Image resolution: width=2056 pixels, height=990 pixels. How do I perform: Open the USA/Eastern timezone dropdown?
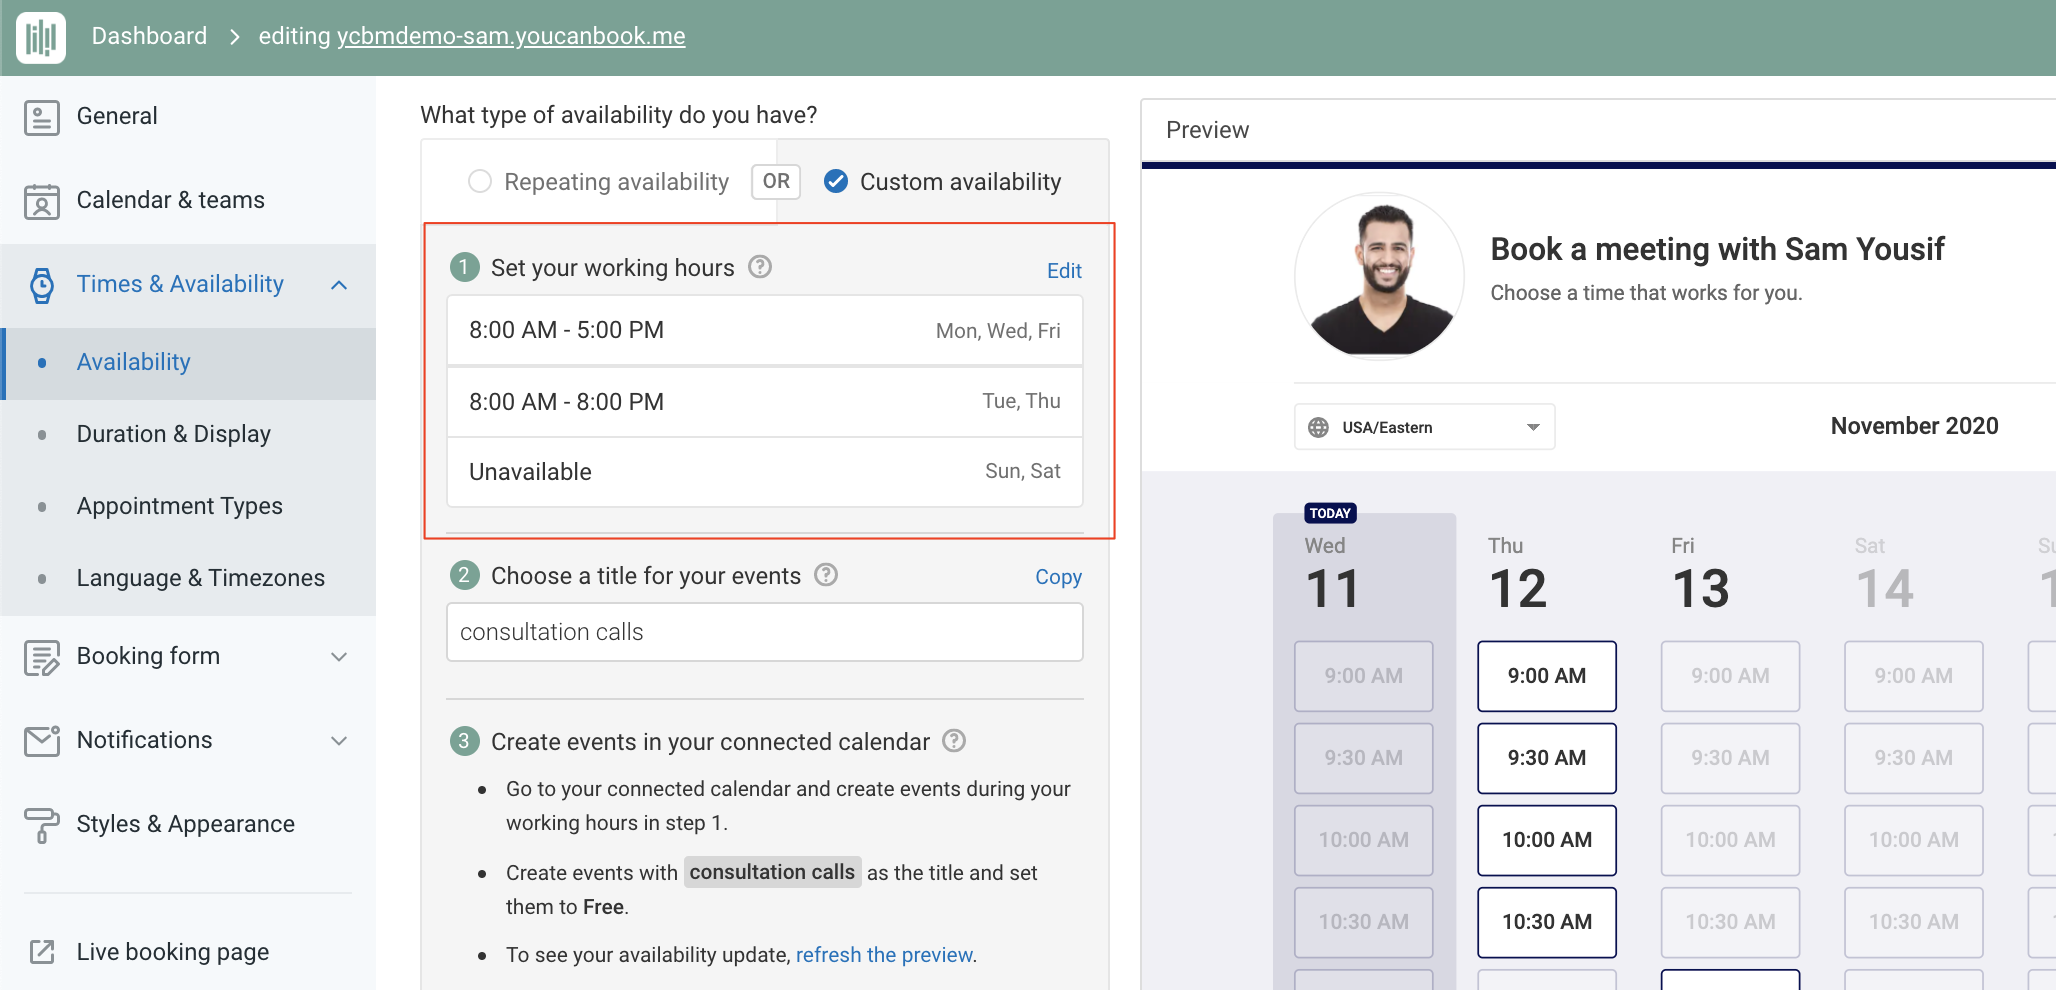[1424, 427]
